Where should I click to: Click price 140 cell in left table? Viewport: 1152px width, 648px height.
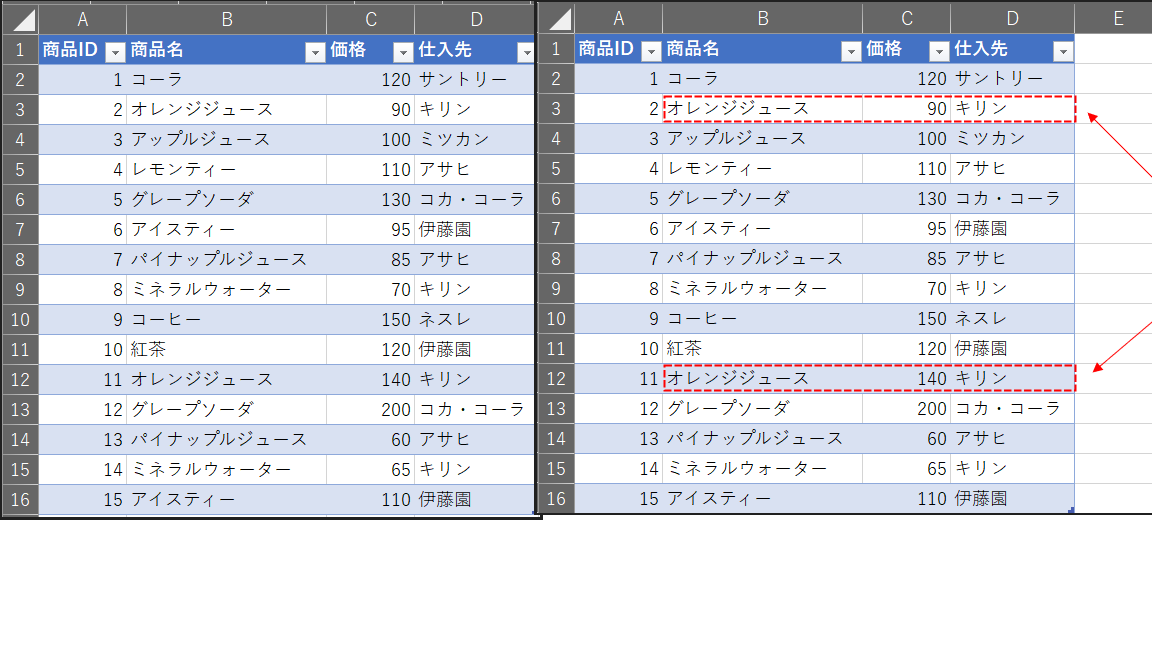click(370, 379)
